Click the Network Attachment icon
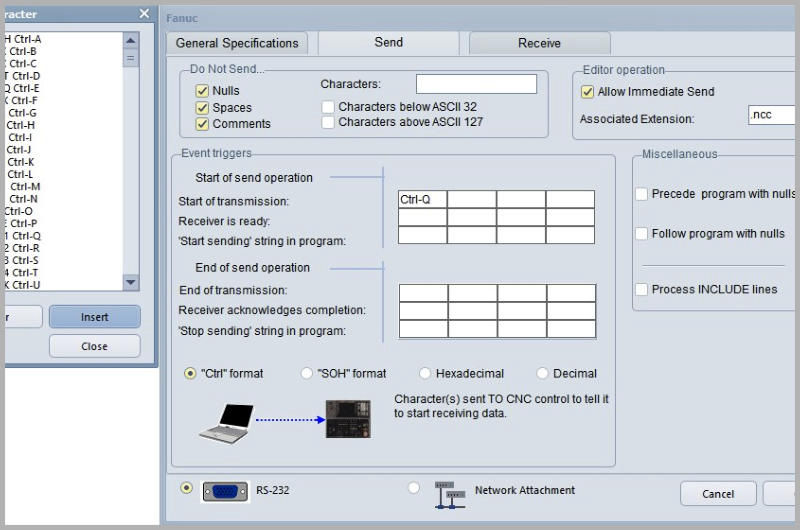800x530 pixels. click(x=449, y=494)
